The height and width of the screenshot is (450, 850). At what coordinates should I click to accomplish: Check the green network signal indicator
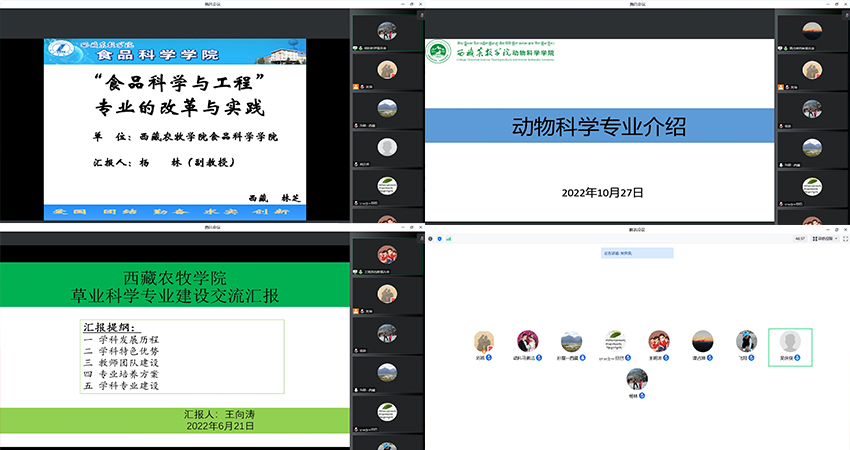point(447,239)
